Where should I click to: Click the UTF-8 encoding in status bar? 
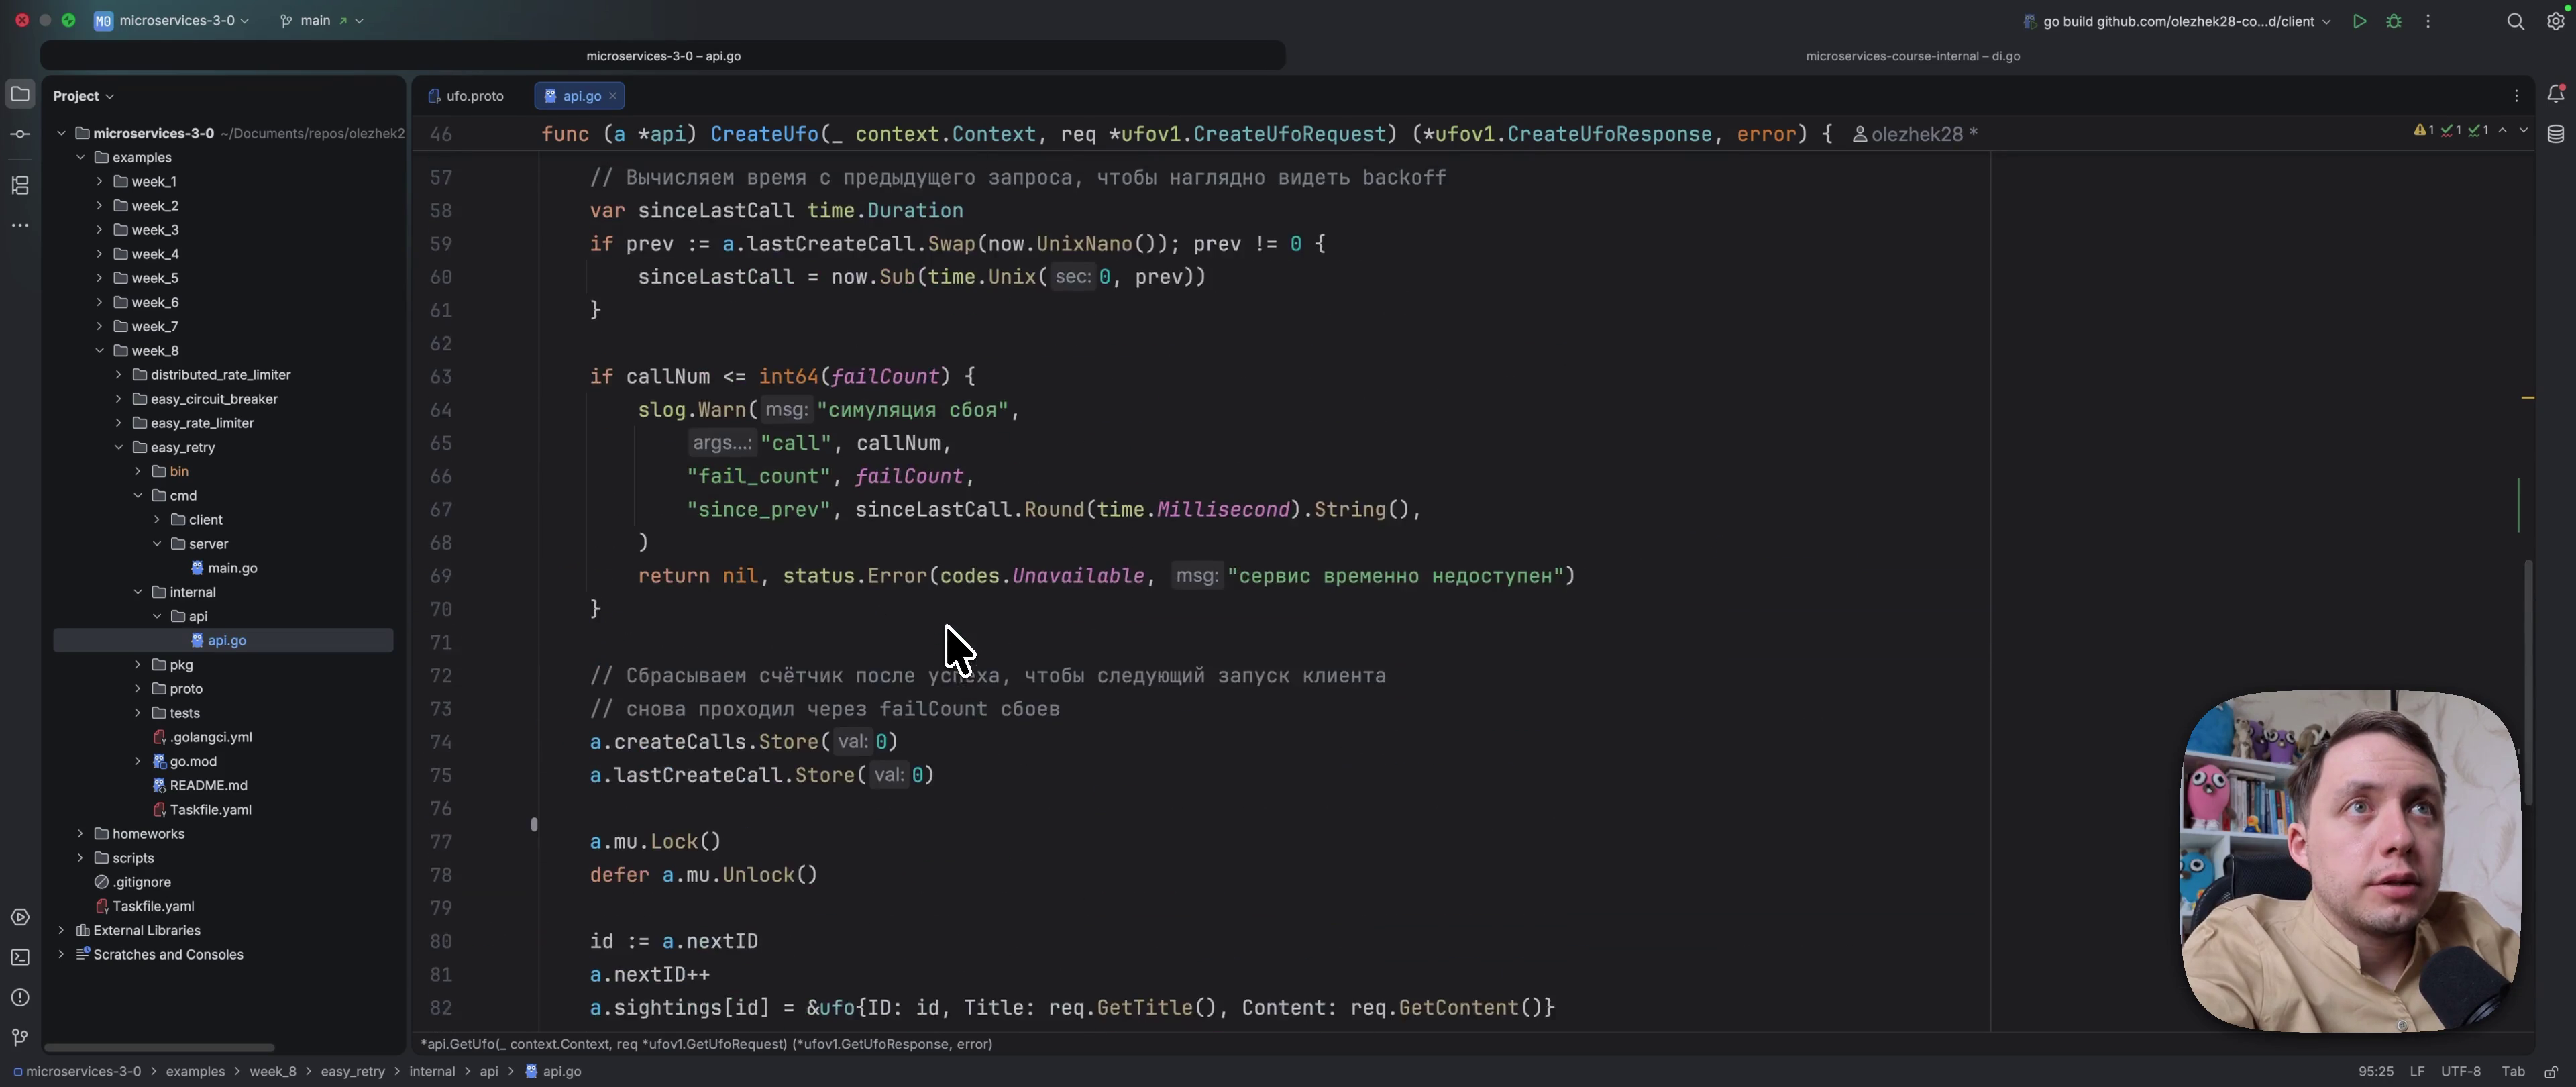tap(2460, 1071)
